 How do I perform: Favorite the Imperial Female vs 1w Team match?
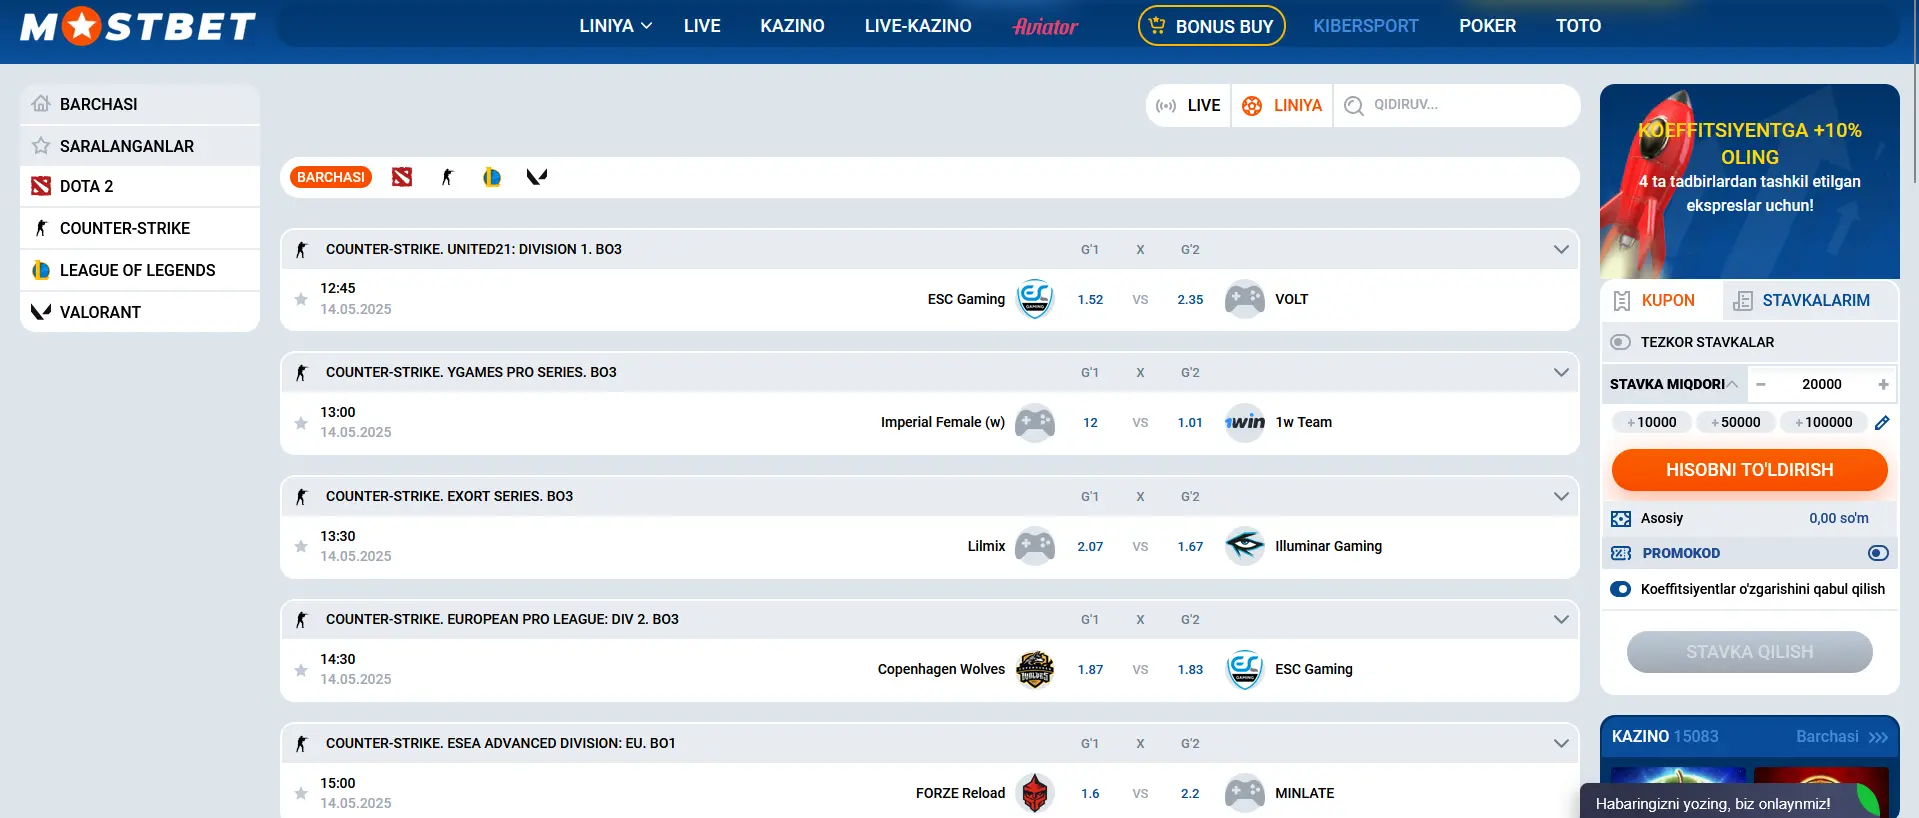[x=301, y=423]
